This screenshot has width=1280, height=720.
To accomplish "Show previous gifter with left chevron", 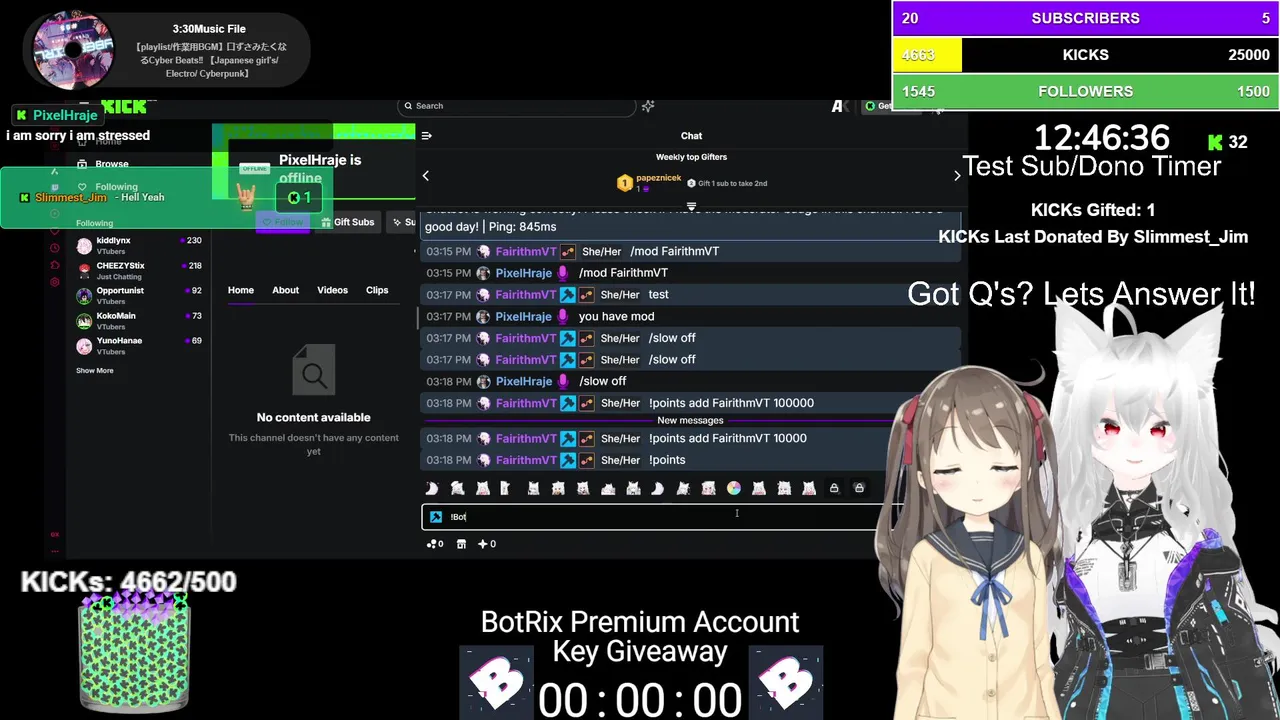I will click(426, 176).
